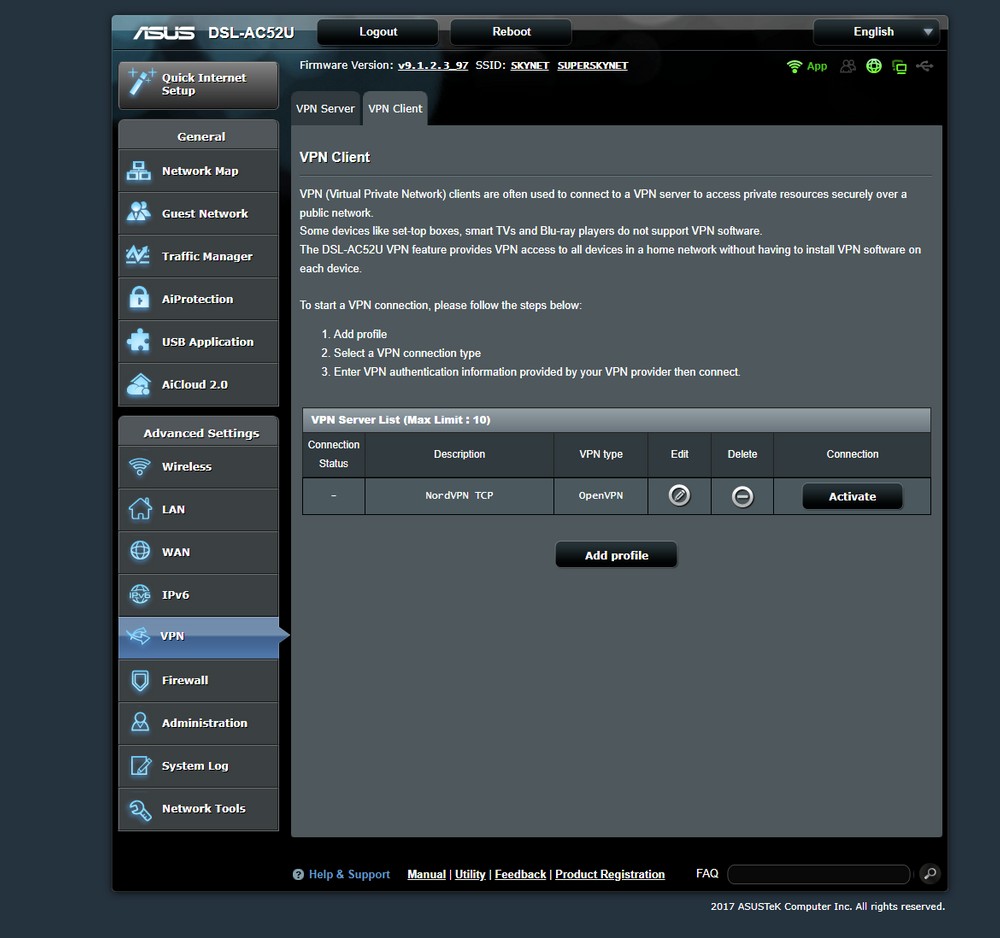Click the FAQ search magnifier icon

pyautogui.click(x=930, y=874)
